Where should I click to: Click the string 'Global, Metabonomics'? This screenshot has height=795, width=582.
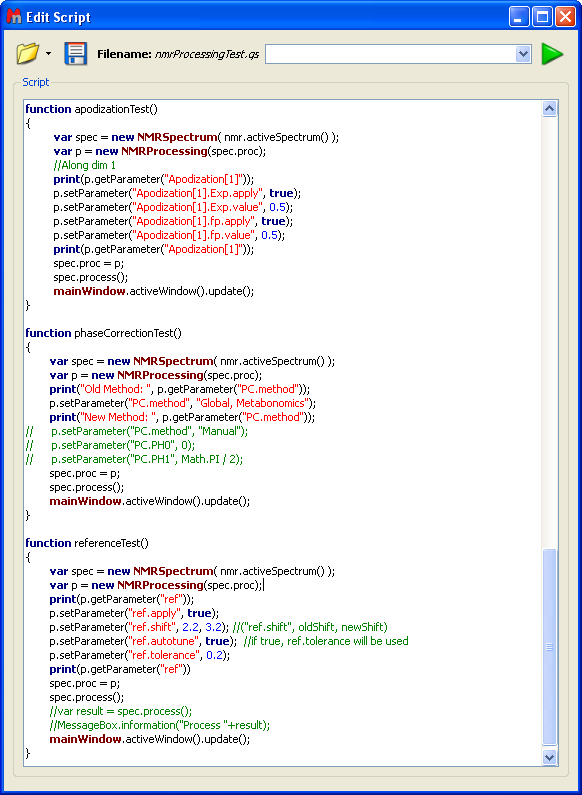click(253, 403)
